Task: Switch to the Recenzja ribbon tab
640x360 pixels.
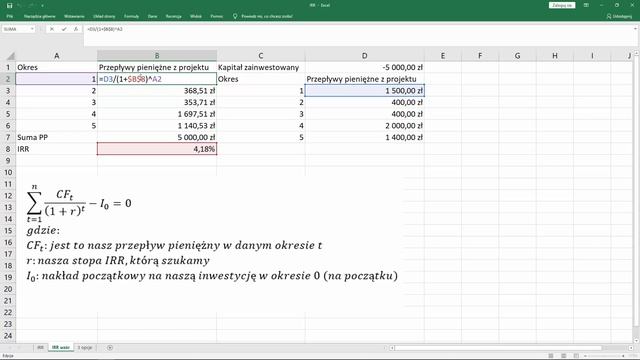Action: point(173,16)
